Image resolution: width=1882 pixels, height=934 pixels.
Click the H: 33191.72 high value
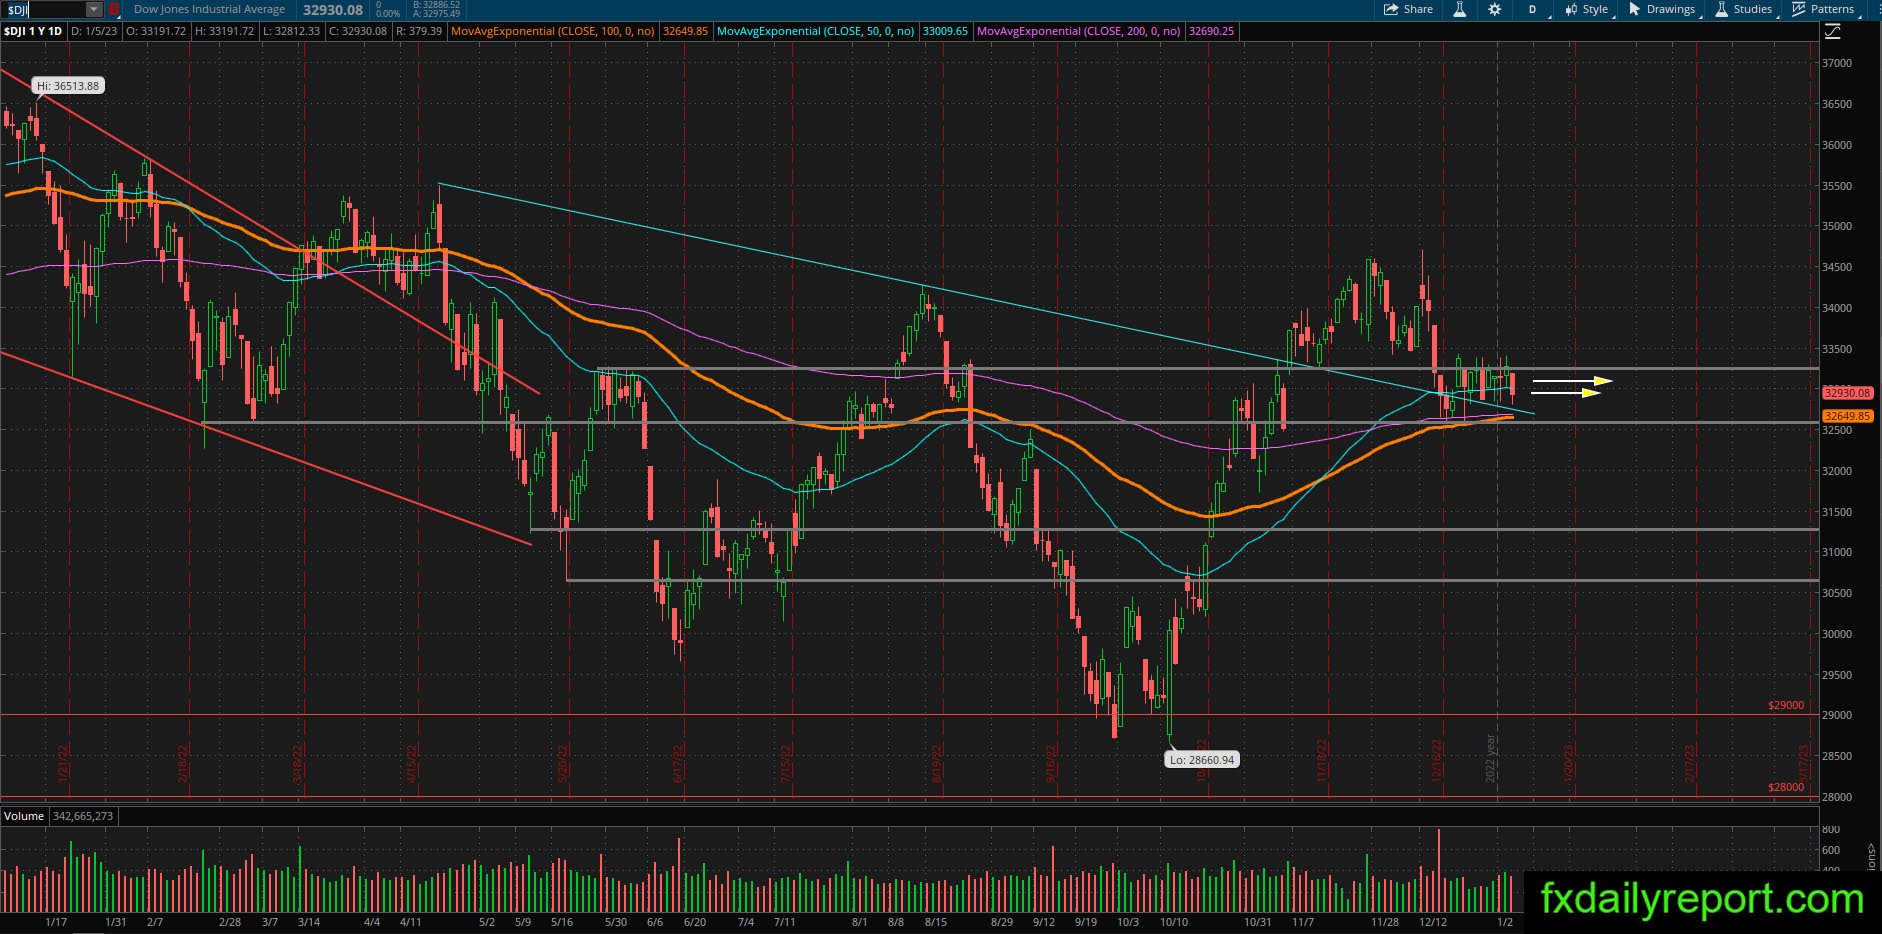click(x=224, y=31)
